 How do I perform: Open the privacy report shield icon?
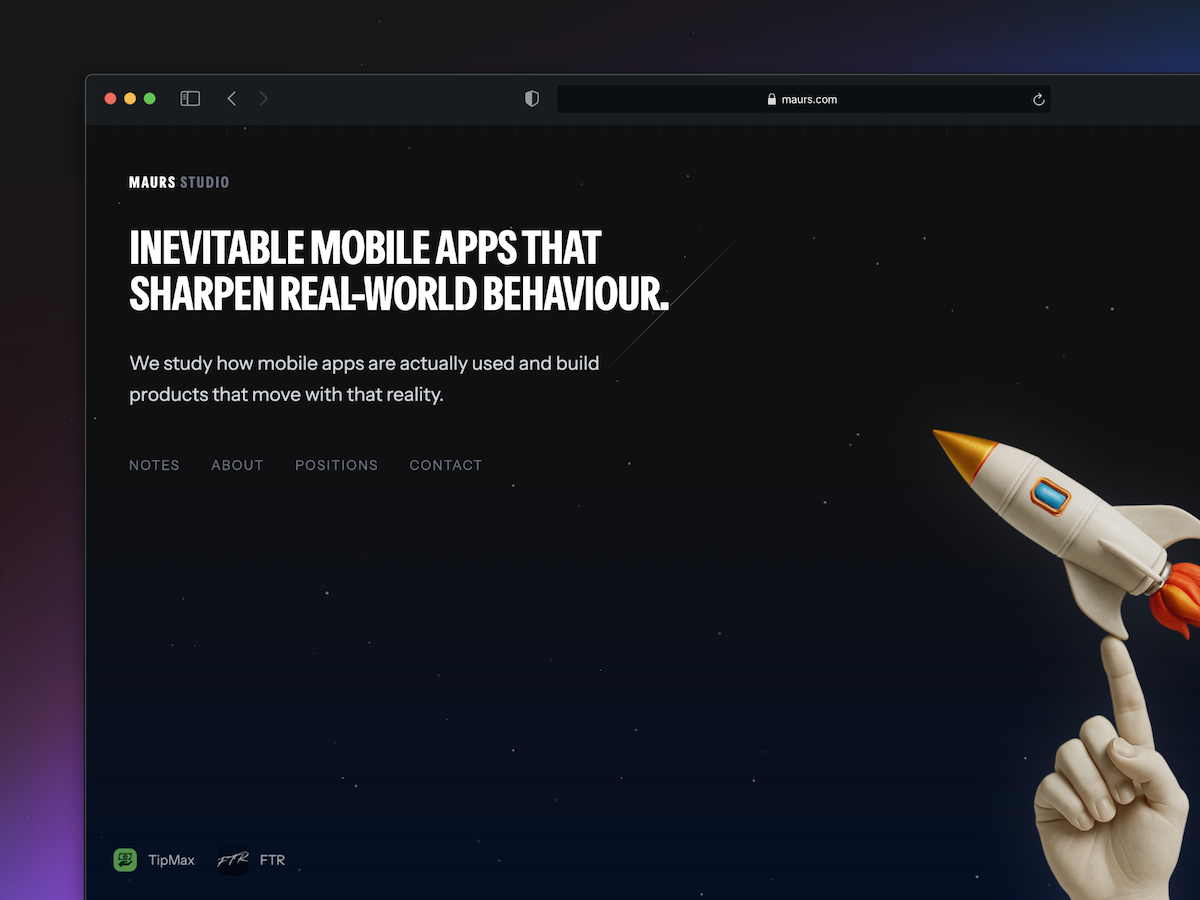coord(532,99)
